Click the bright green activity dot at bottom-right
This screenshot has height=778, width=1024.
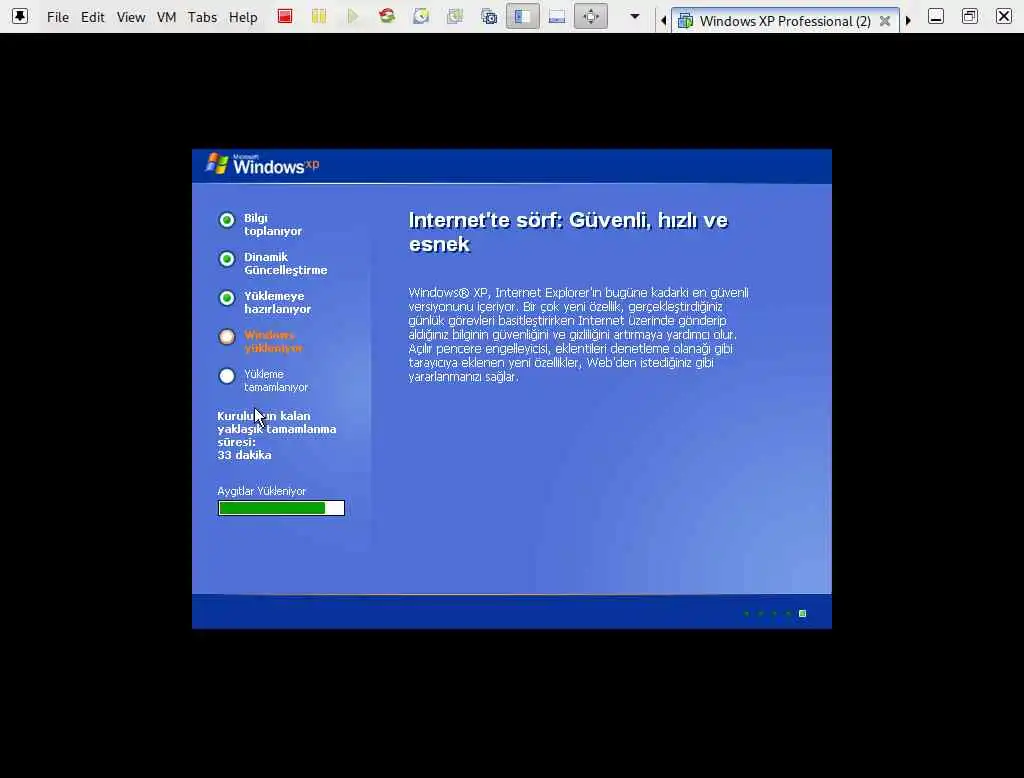pyautogui.click(x=803, y=613)
